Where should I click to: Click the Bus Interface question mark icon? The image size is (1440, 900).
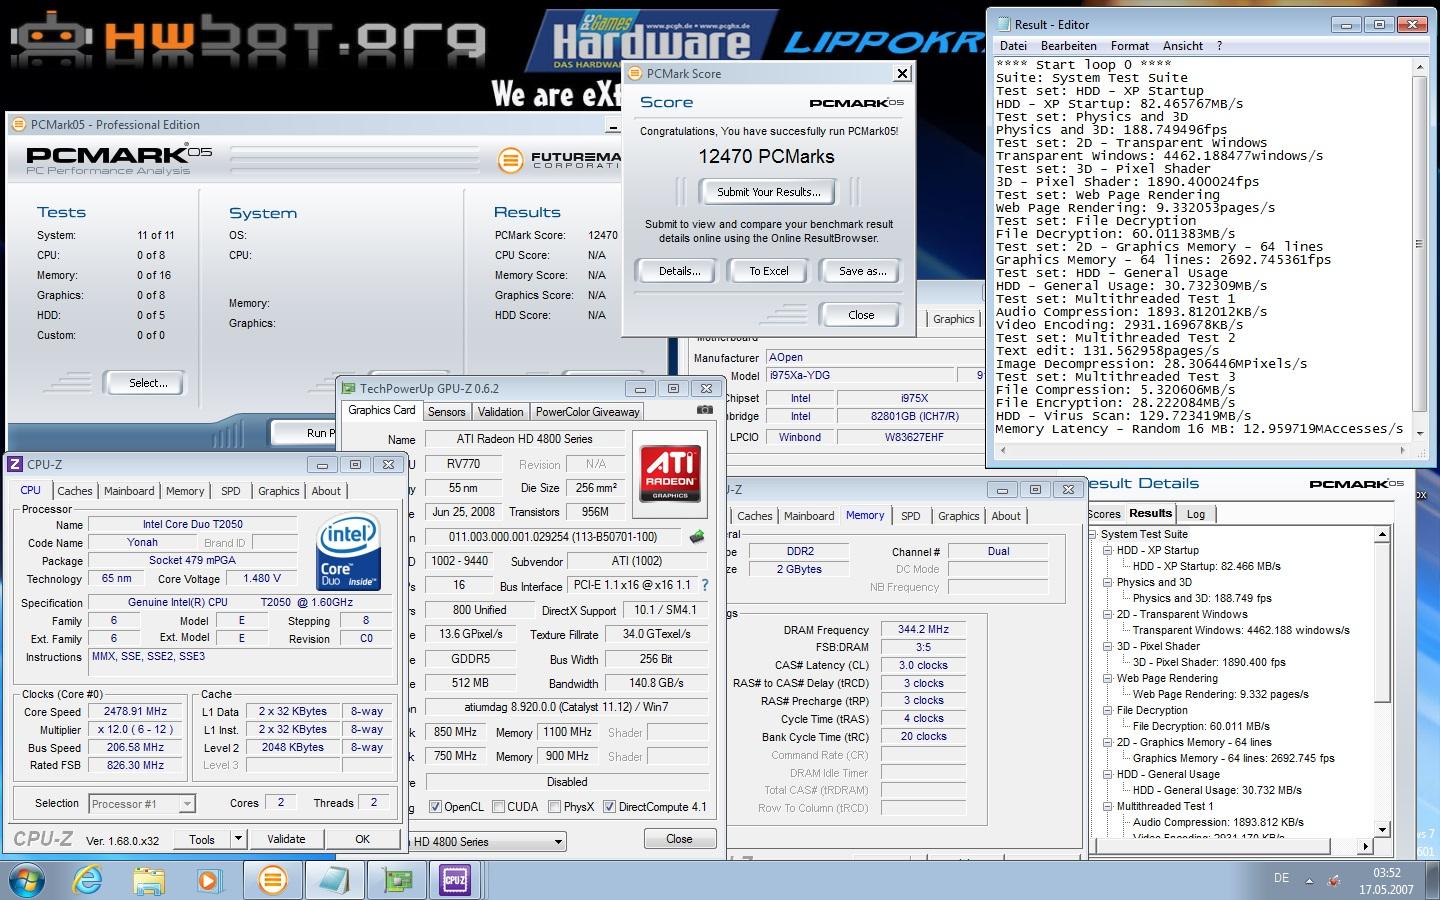(x=704, y=585)
